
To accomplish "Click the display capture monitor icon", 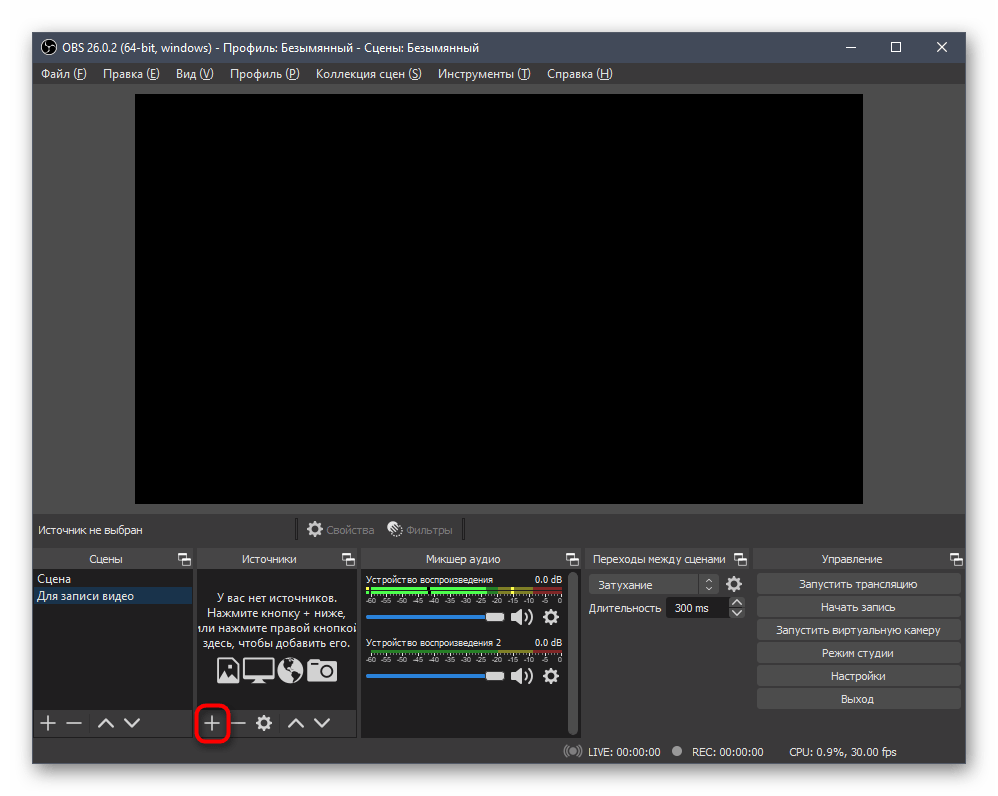I will (x=258, y=671).
